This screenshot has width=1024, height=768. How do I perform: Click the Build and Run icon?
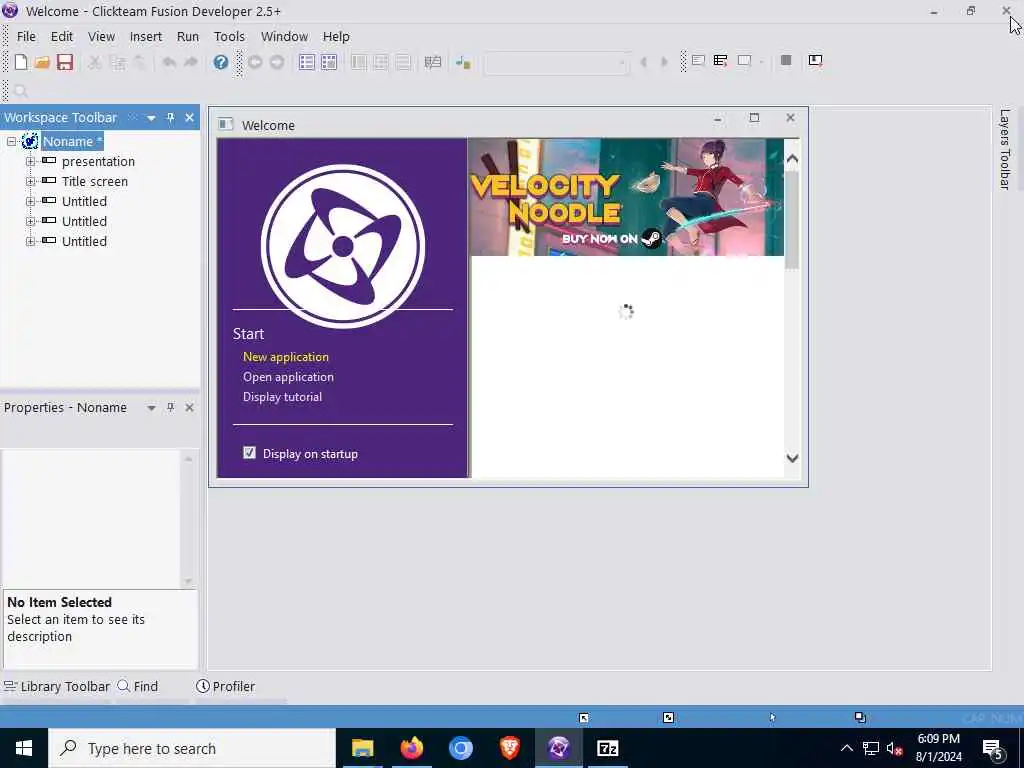tap(815, 60)
